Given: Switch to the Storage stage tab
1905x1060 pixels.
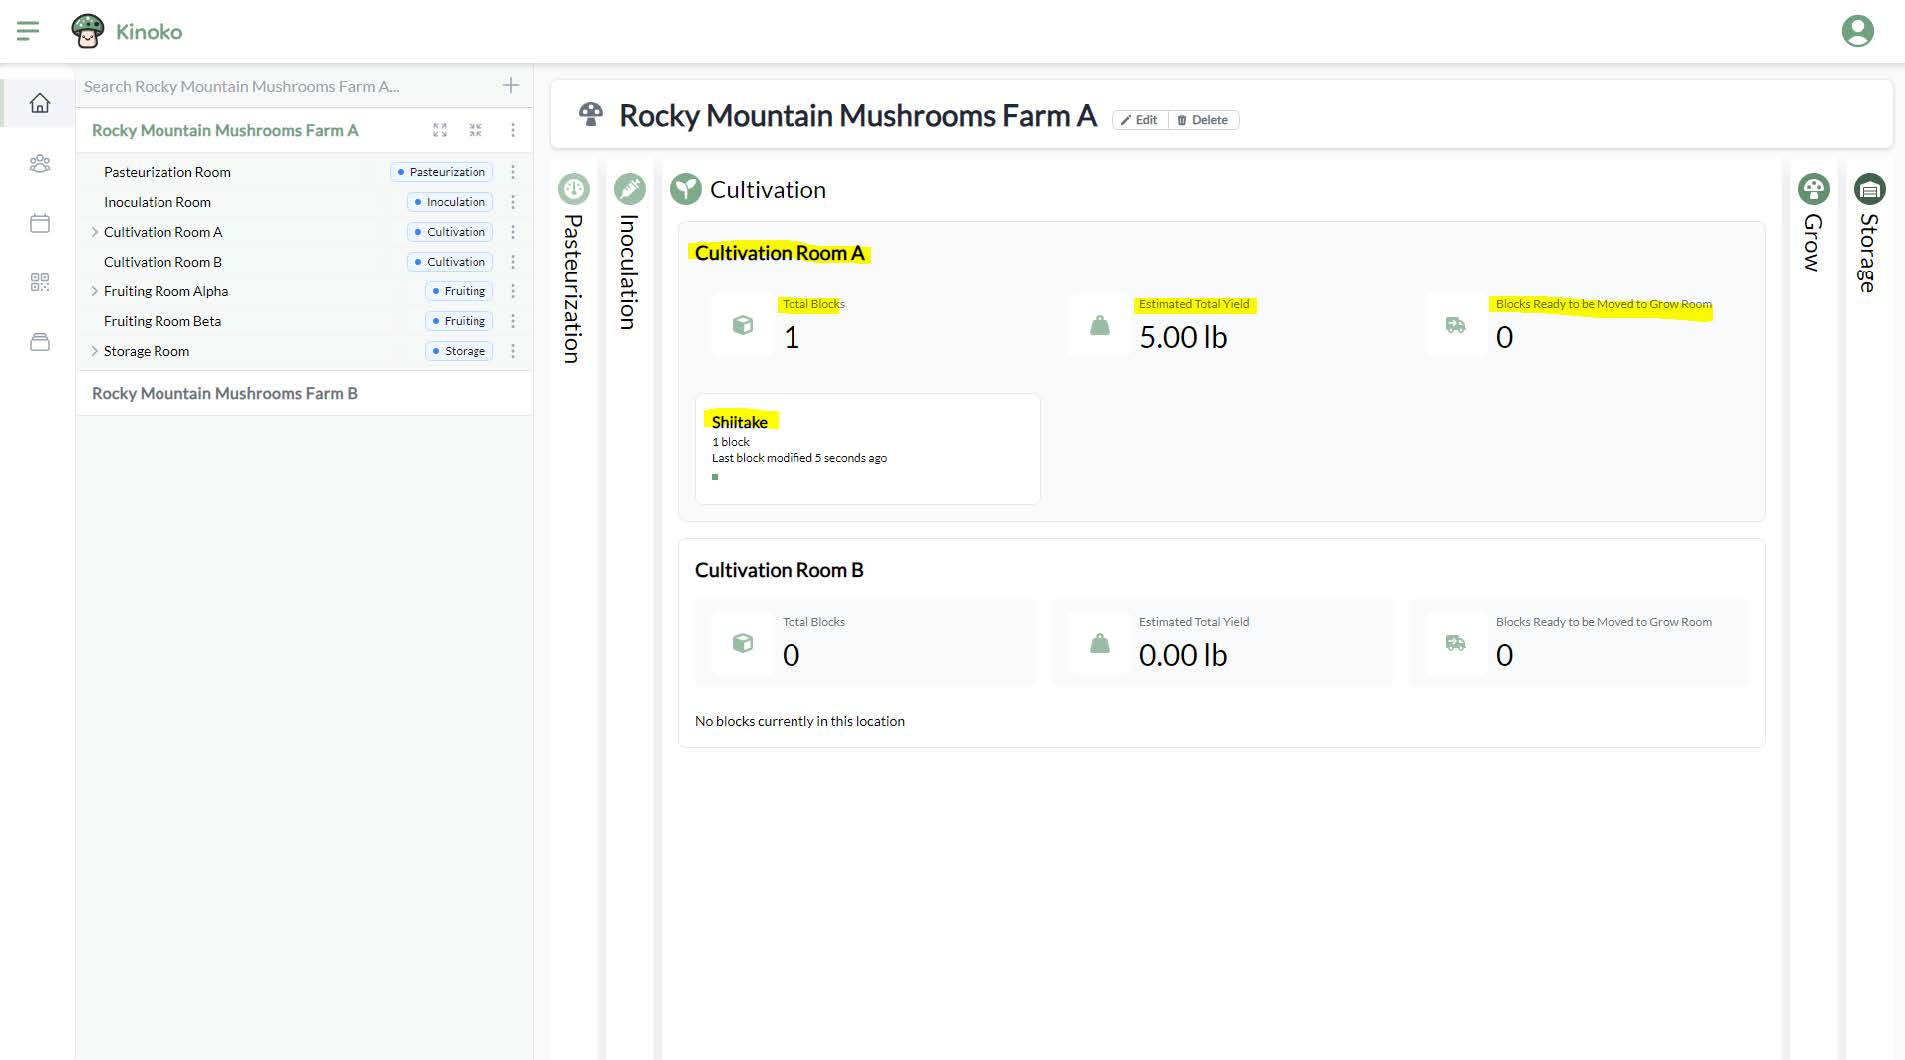Looking at the screenshot, I should coord(1869,240).
